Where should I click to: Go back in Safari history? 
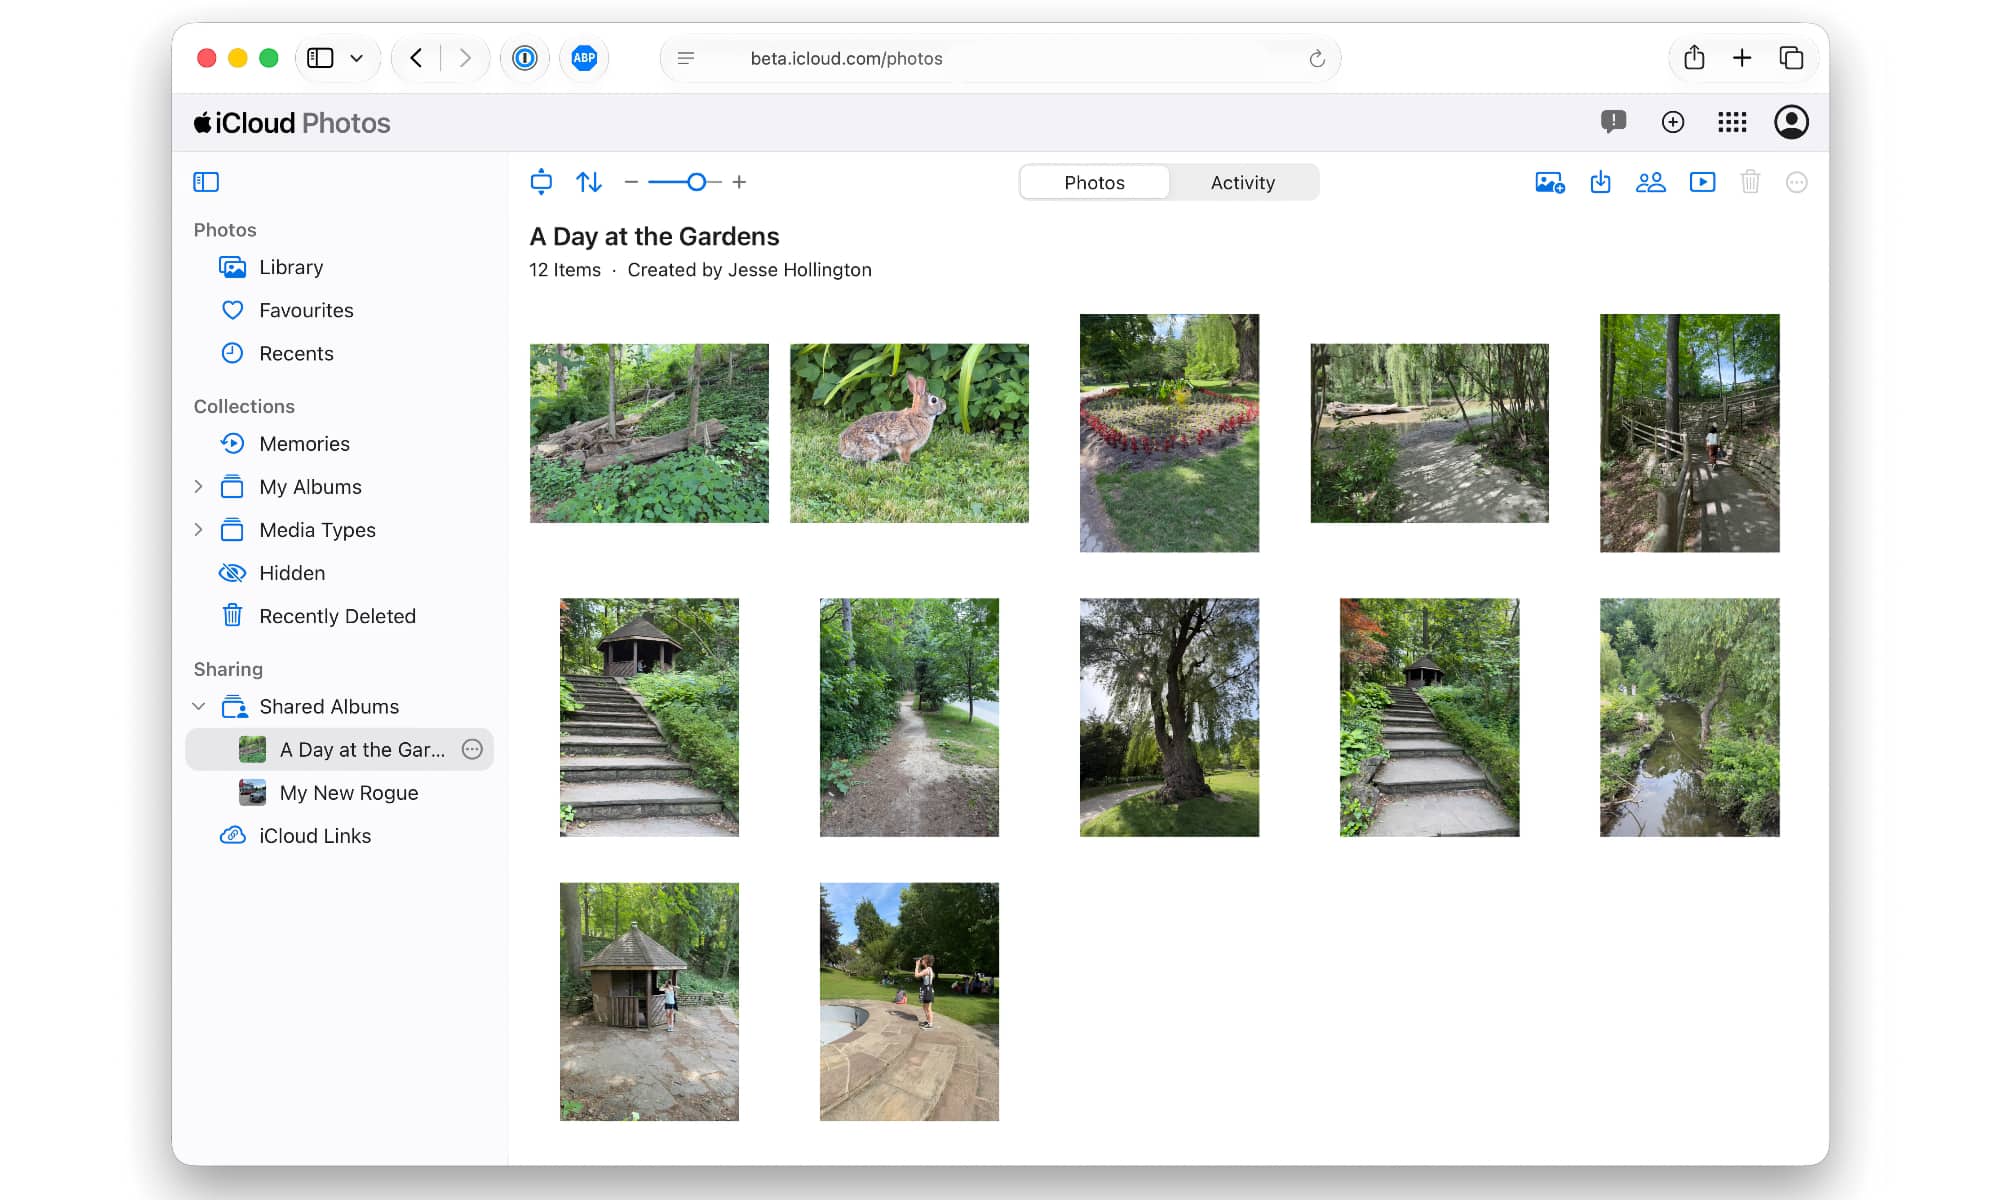point(416,58)
